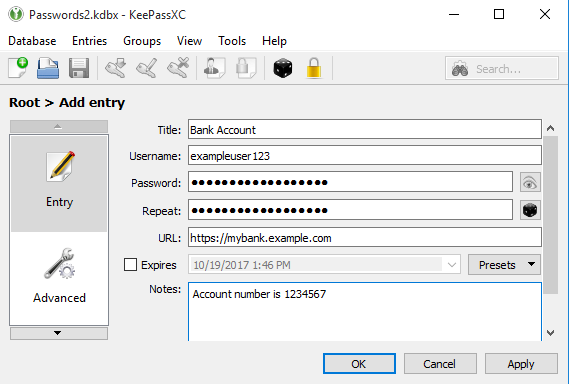Open the Entries menu
569x384 pixels.
(x=89, y=41)
